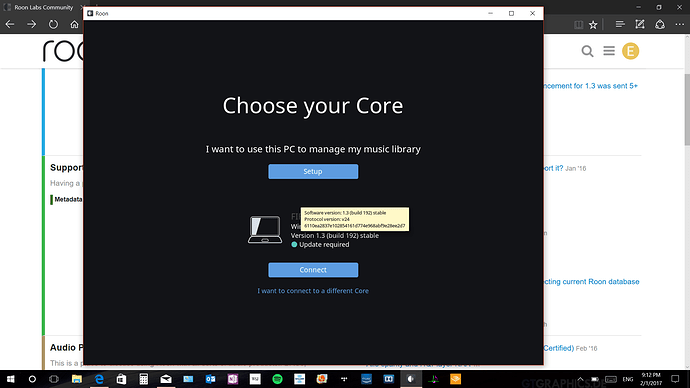Show hidden system tray icons chevron
Viewport: 690px width, 388px height.
coord(580,379)
